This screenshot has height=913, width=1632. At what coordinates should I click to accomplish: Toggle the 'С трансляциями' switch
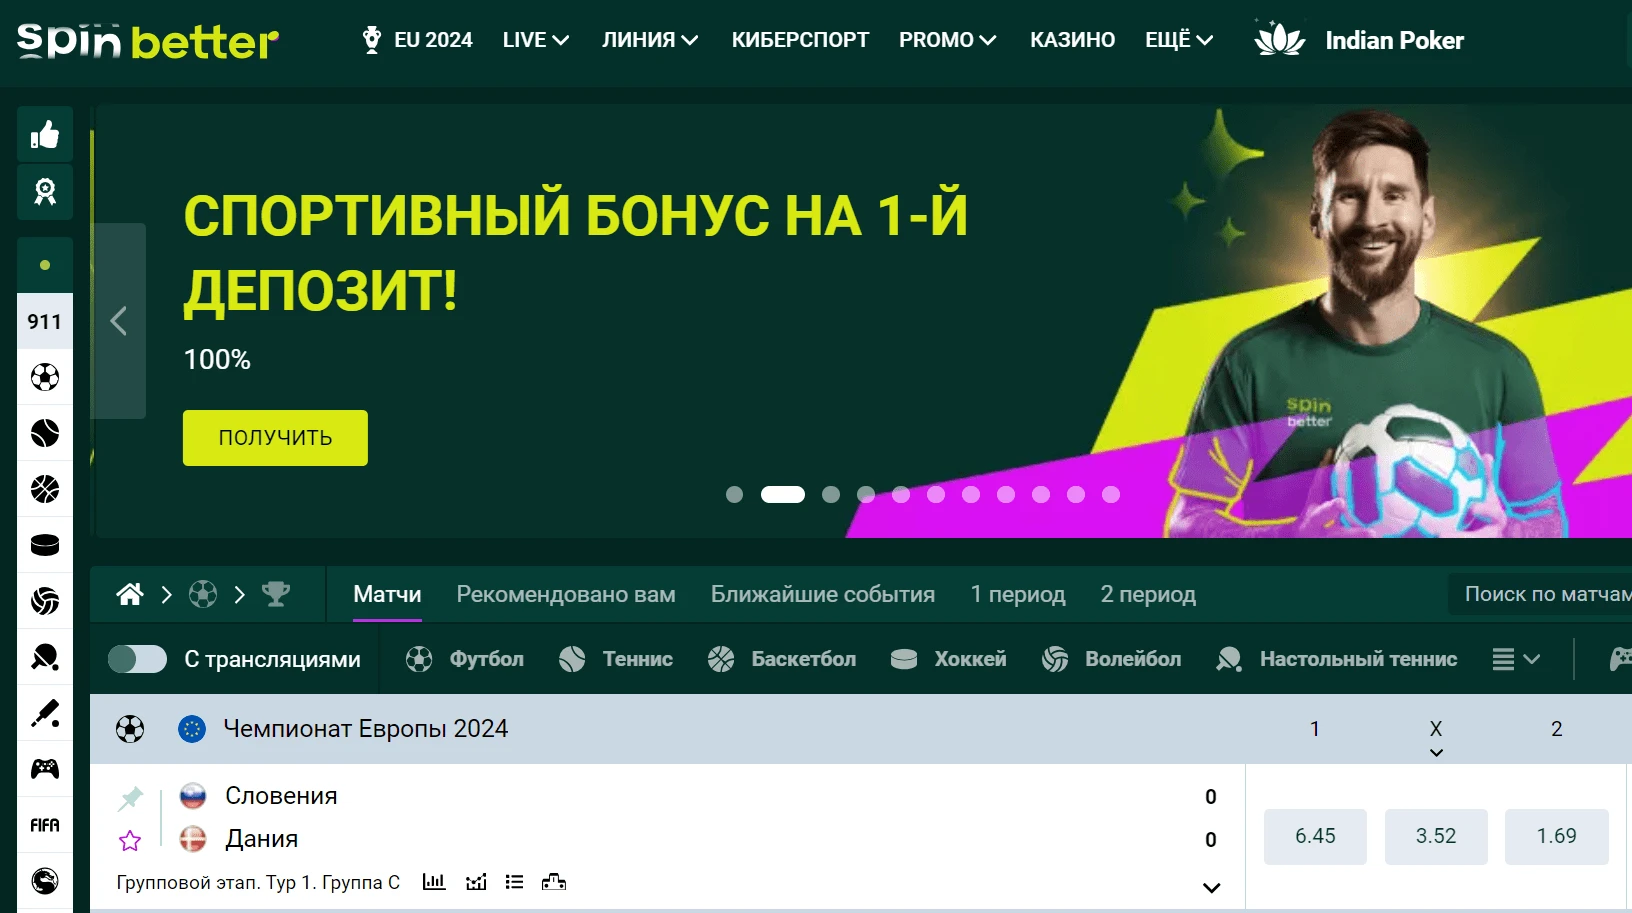[137, 659]
